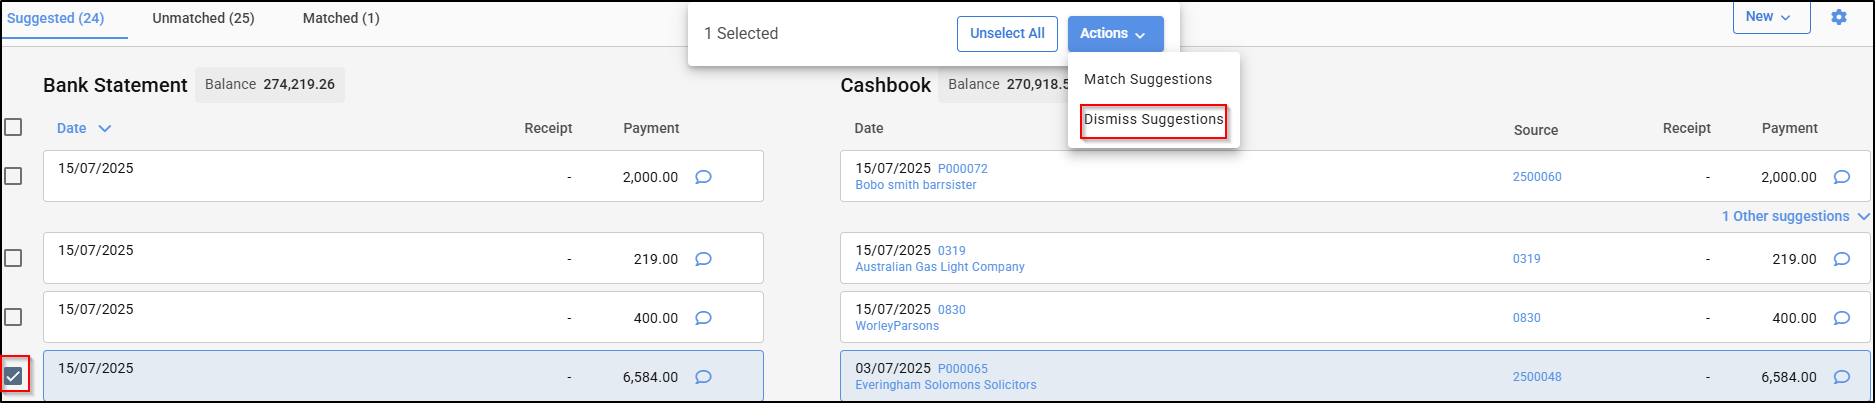This screenshot has height=403, width=1875.
Task: Open settings gear icon
Action: [1838, 17]
